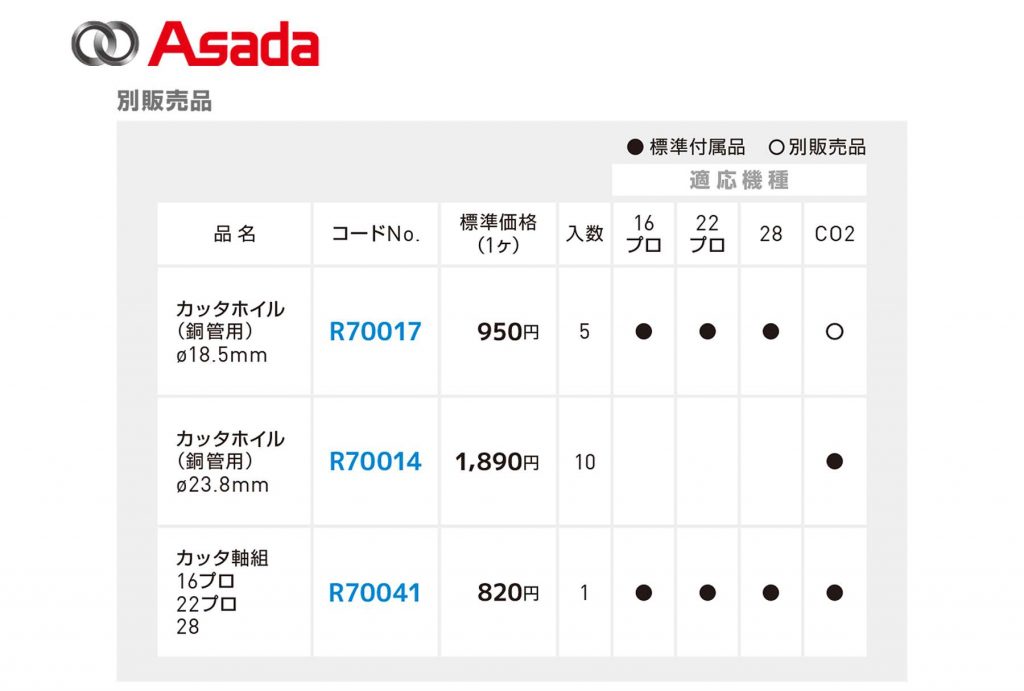Screen dimensions: 1024x691
Task: Select the 適応機種 header cell
Action: [739, 180]
